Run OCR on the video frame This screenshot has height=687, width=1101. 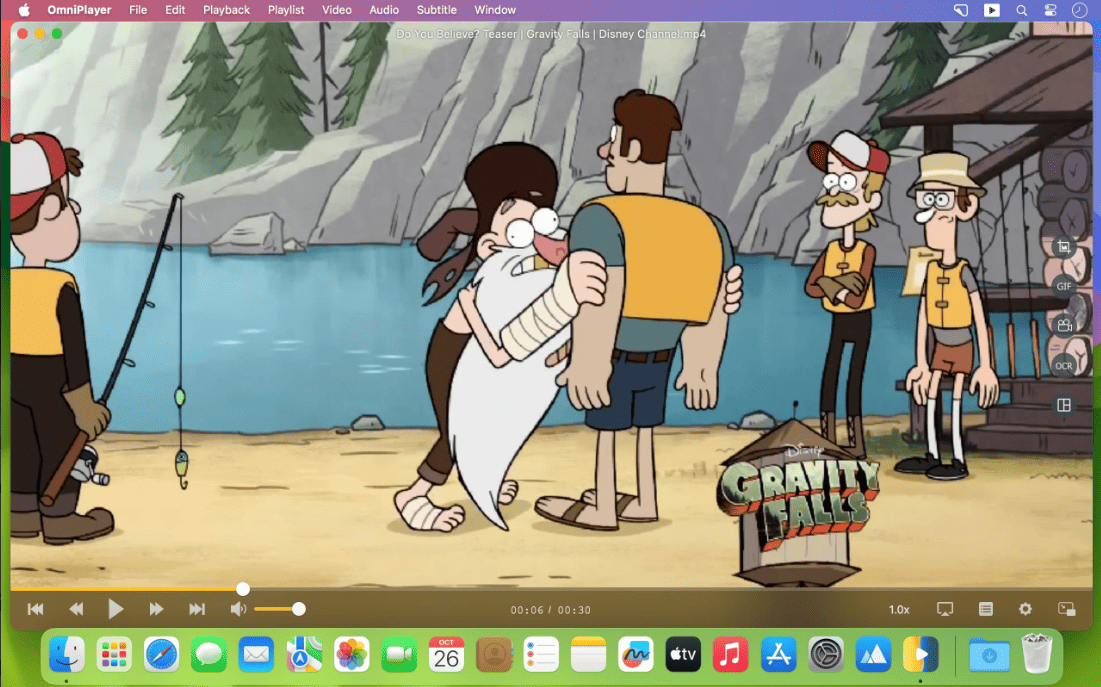coord(1064,365)
